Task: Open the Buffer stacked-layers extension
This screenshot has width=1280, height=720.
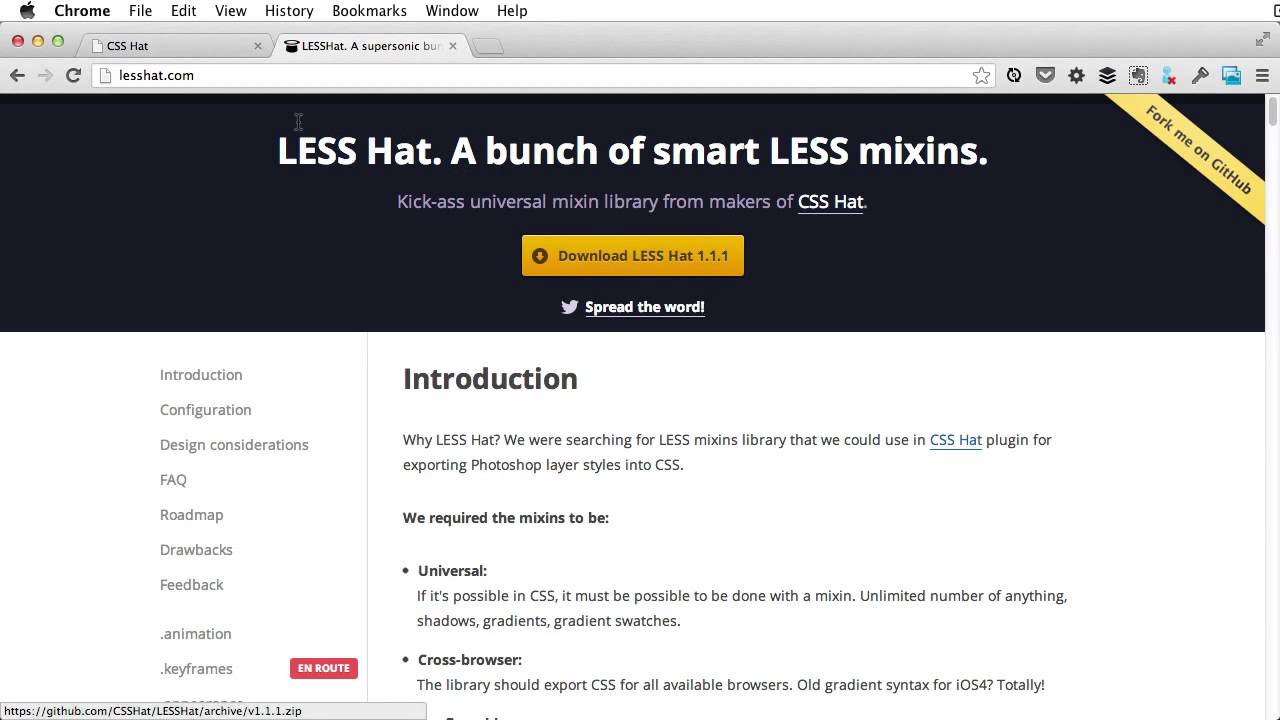Action: (1107, 75)
